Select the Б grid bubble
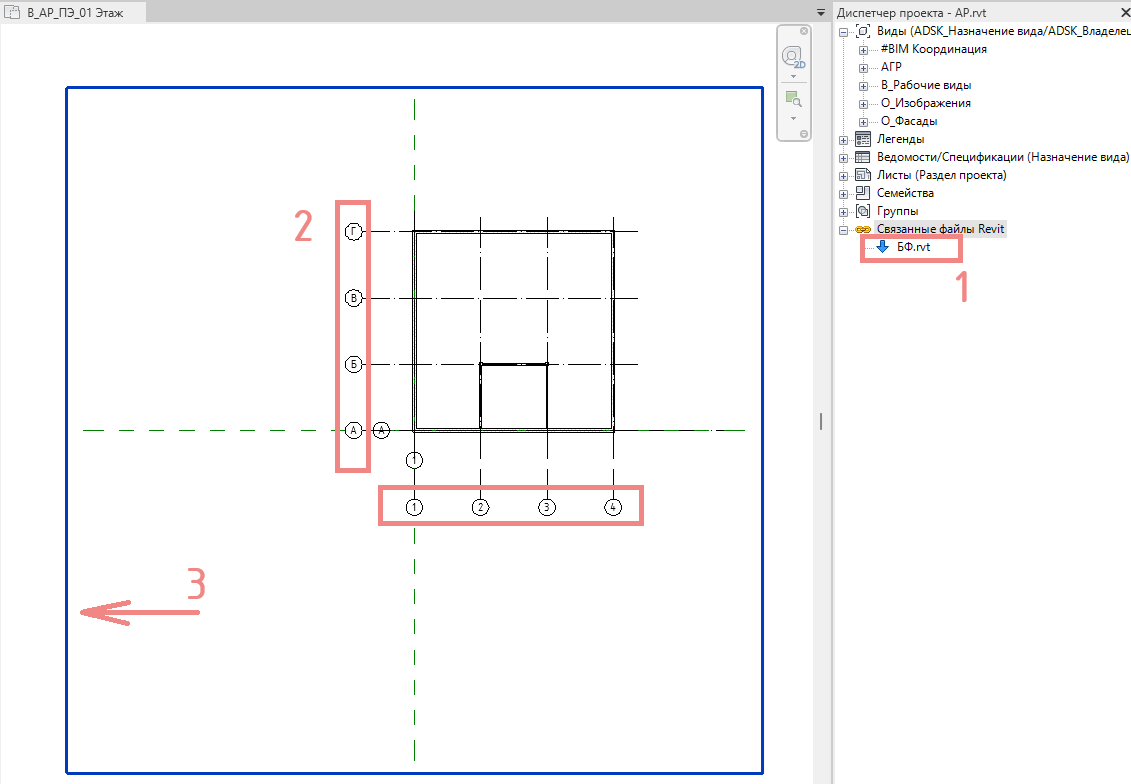 click(353, 364)
